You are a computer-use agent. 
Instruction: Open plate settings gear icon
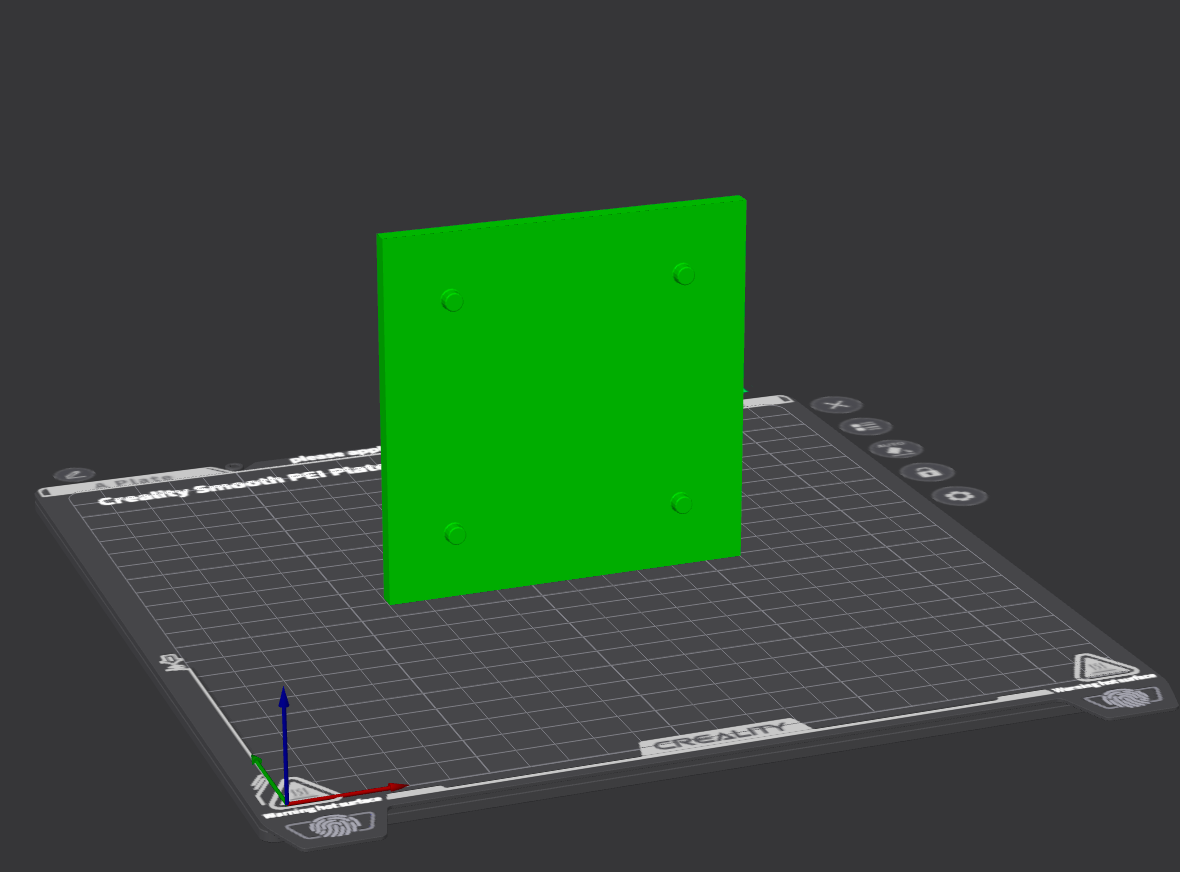pyautogui.click(x=960, y=496)
